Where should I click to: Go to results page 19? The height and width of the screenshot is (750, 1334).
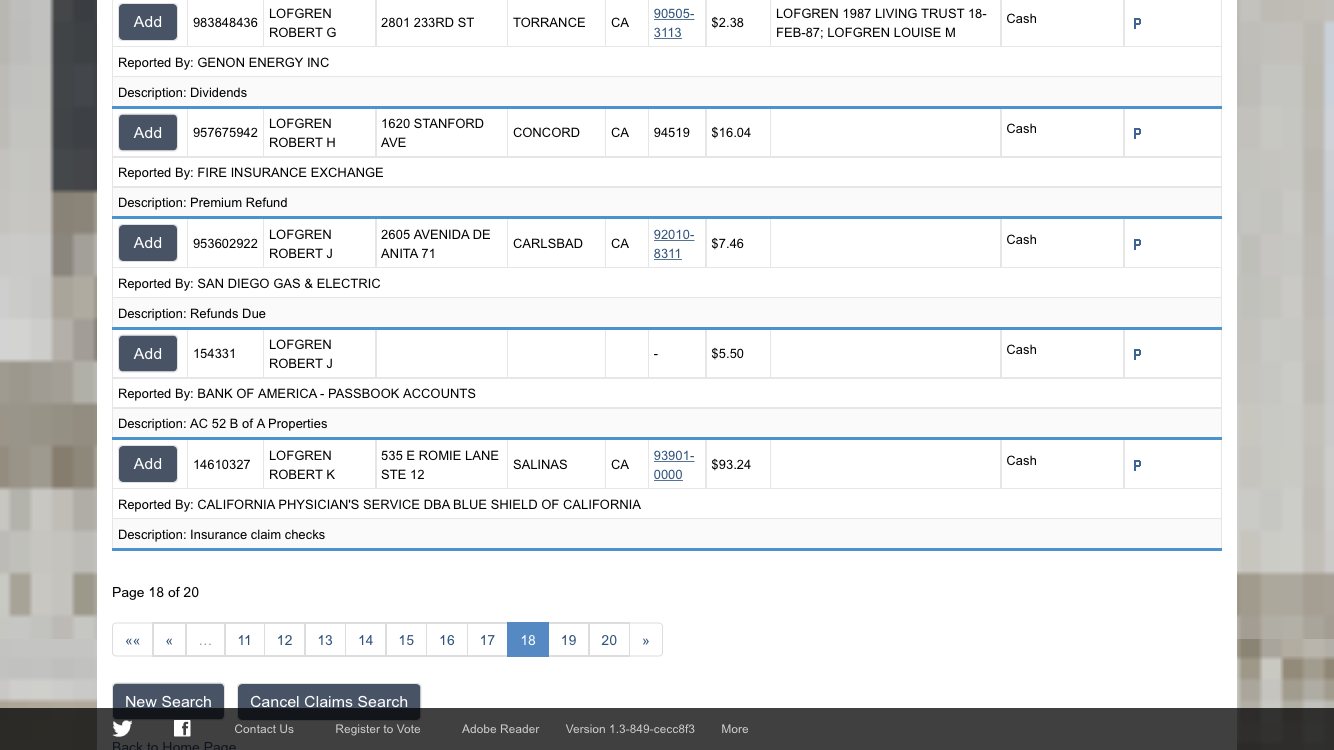coord(569,640)
